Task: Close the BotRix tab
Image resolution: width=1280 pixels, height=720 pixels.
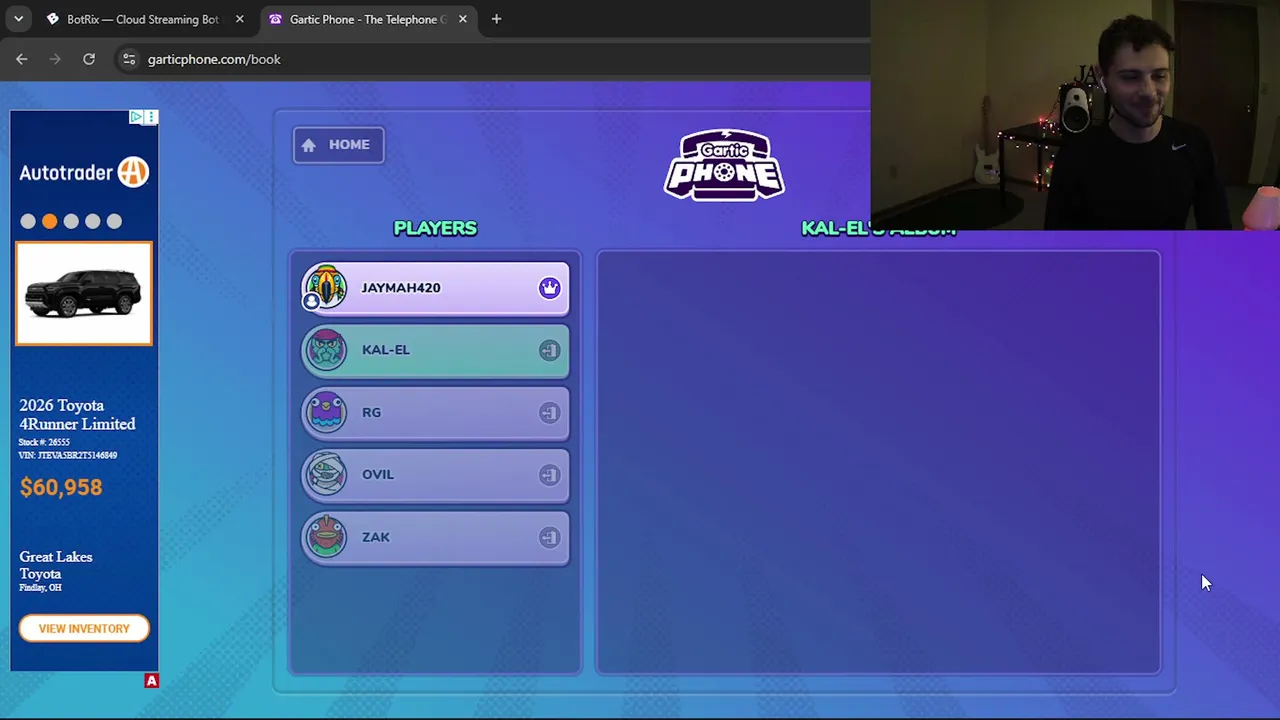Action: (x=239, y=19)
